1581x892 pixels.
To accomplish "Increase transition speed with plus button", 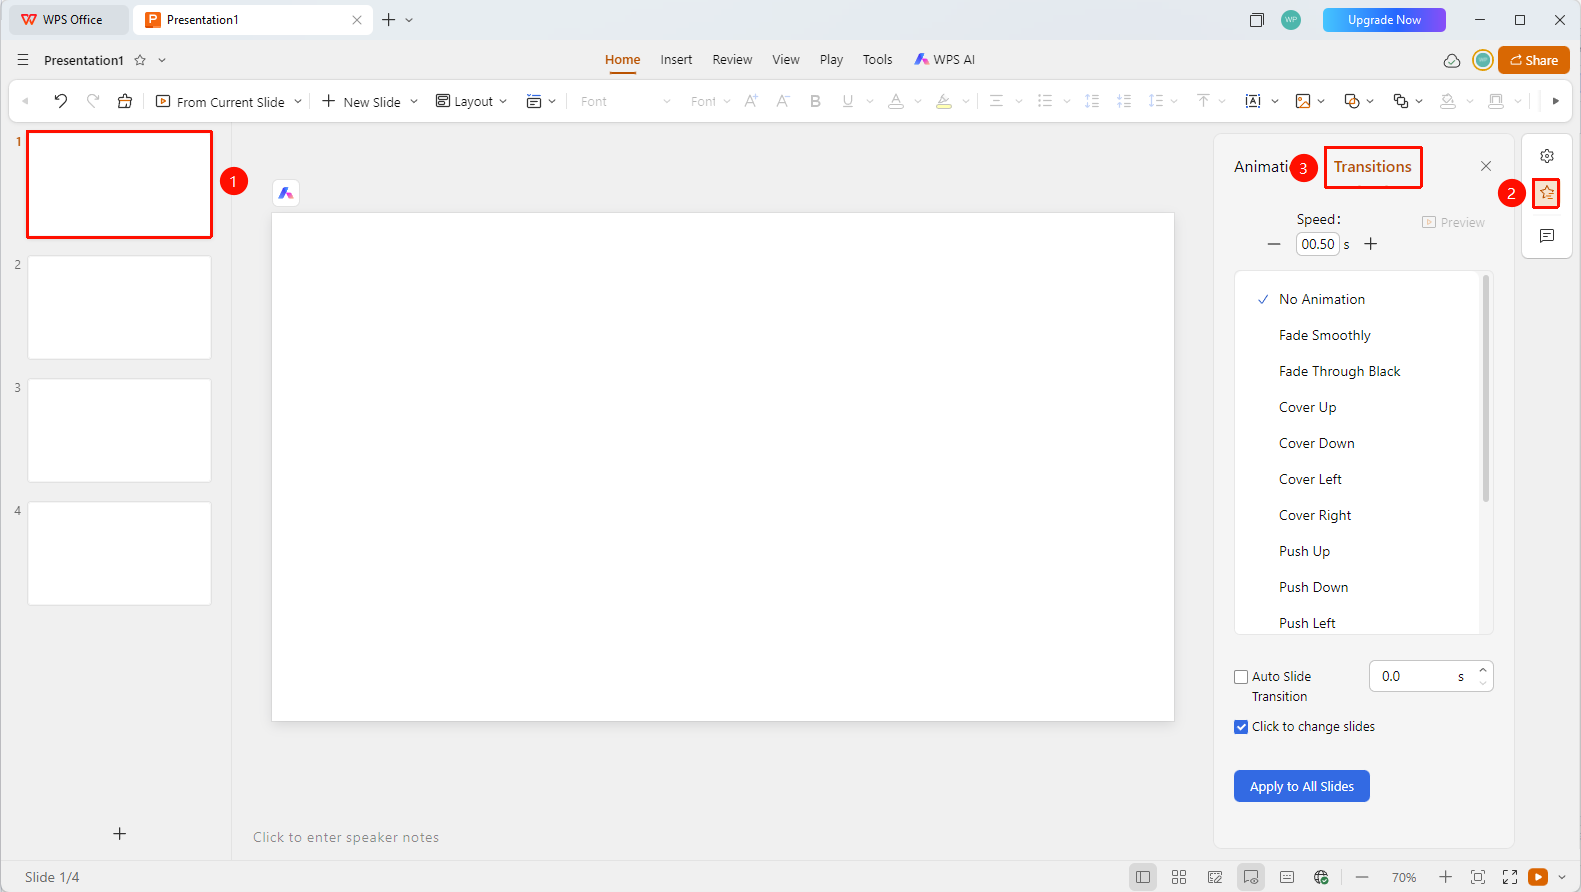I will click(1371, 244).
